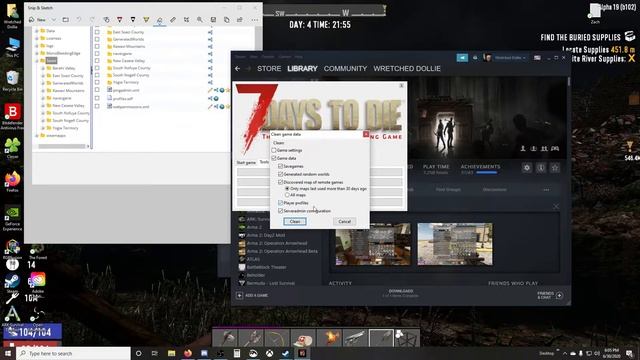Open the See more ellipsis menu
This screenshot has width=640, height=360.
(x=255, y=20)
